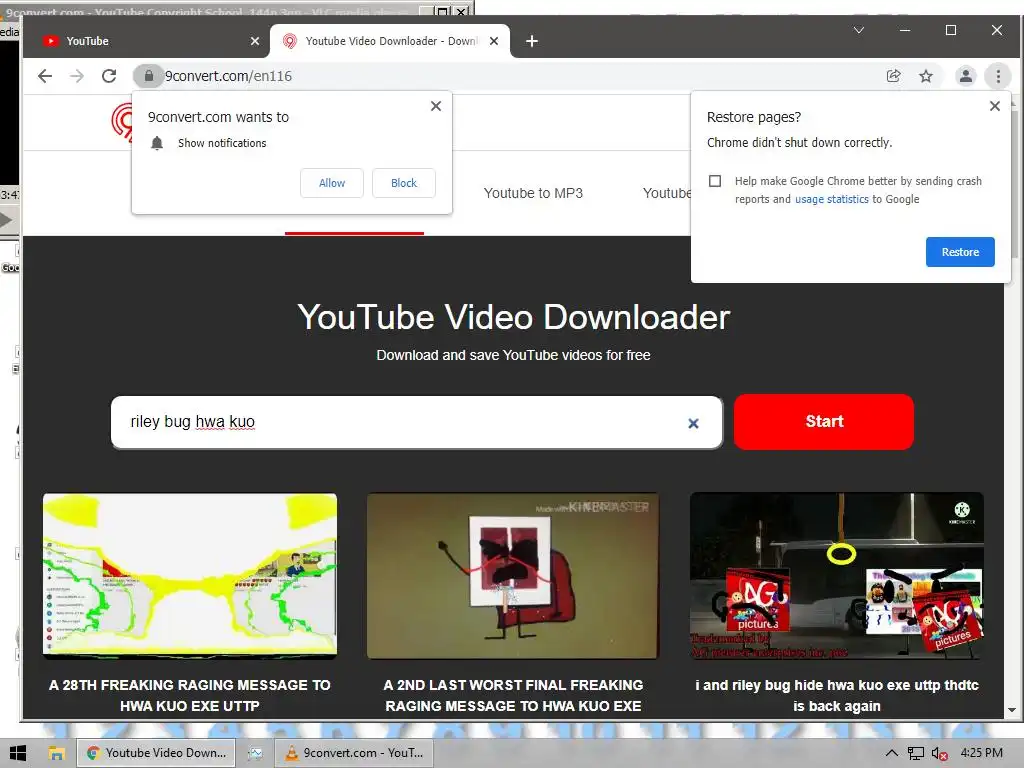The height and width of the screenshot is (768, 1024).
Task: Block notifications from 9convert.com
Action: [404, 183]
